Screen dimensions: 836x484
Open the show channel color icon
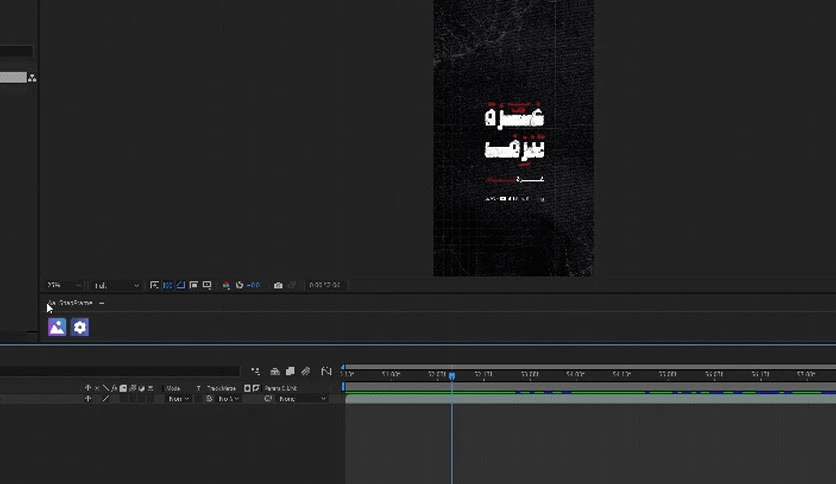click(x=226, y=285)
